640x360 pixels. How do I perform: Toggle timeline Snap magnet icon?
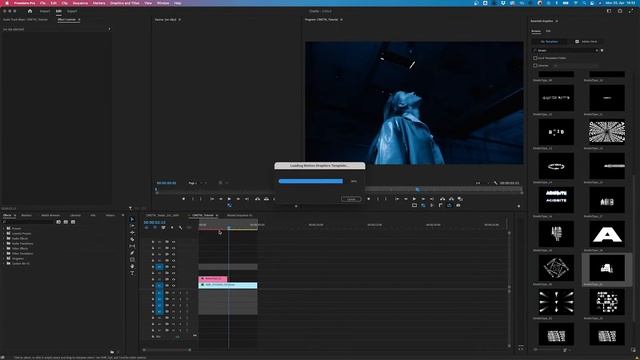tap(155, 227)
